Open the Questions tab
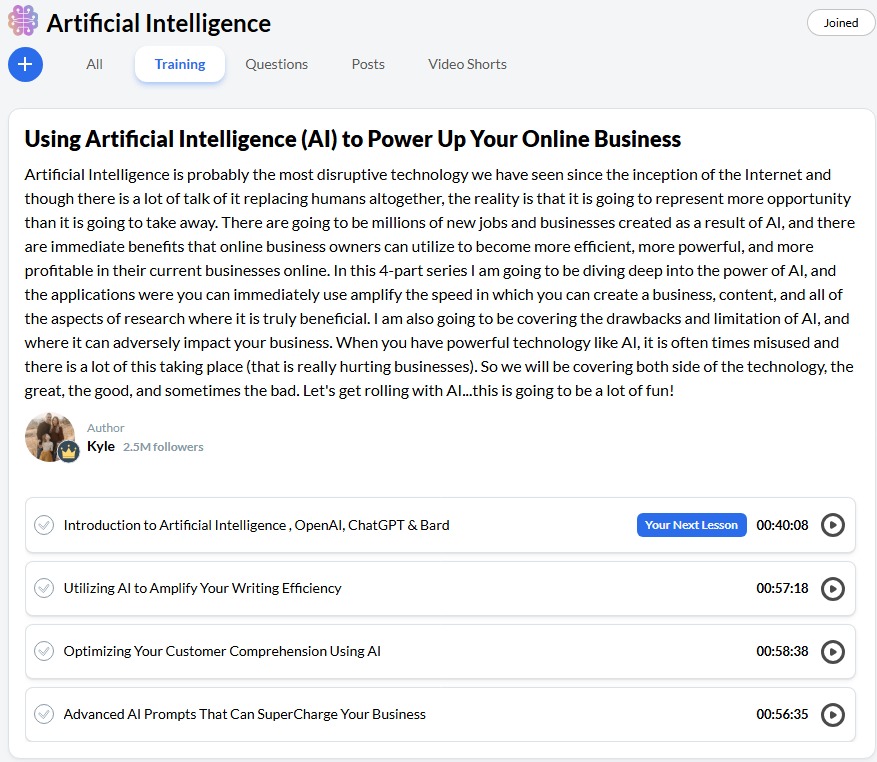 [276, 64]
